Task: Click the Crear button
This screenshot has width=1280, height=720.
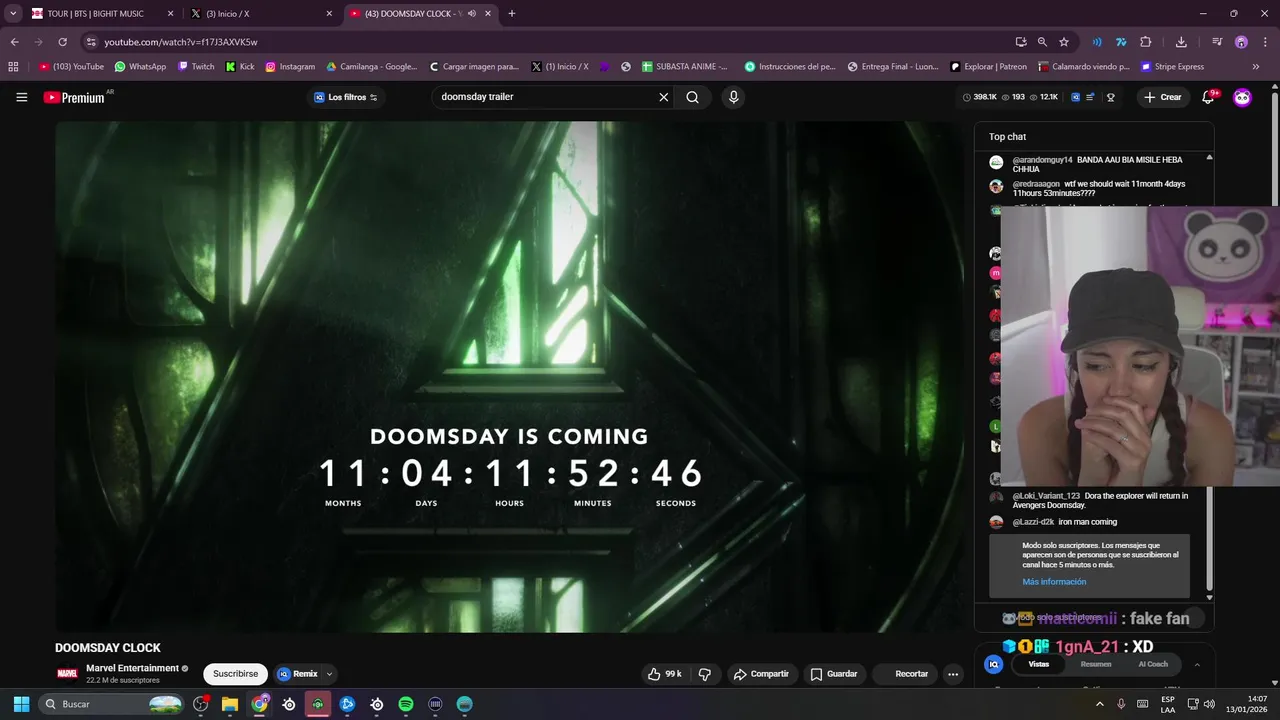Action: (1163, 97)
